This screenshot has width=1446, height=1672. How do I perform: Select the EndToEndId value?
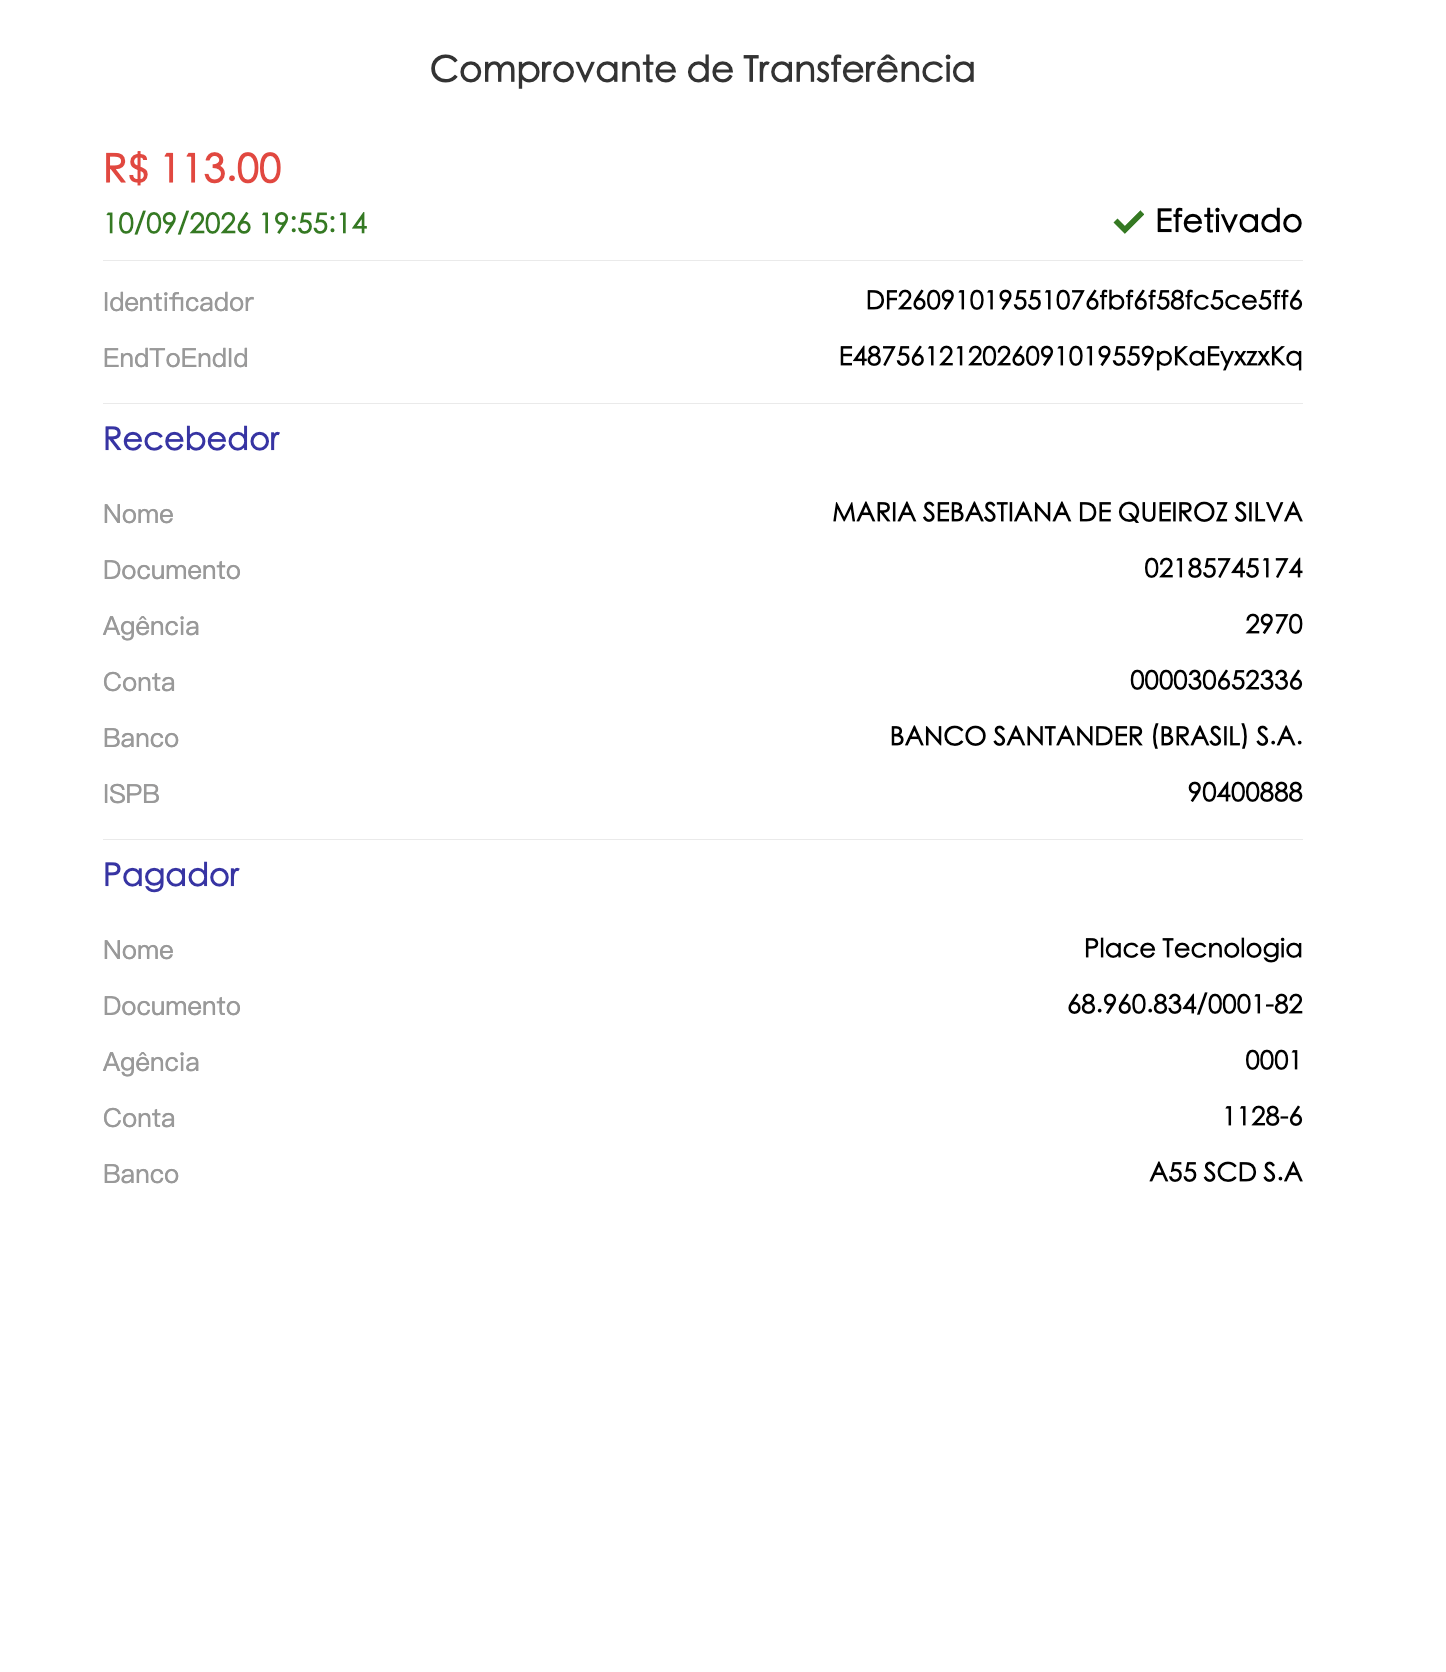(x=1070, y=357)
